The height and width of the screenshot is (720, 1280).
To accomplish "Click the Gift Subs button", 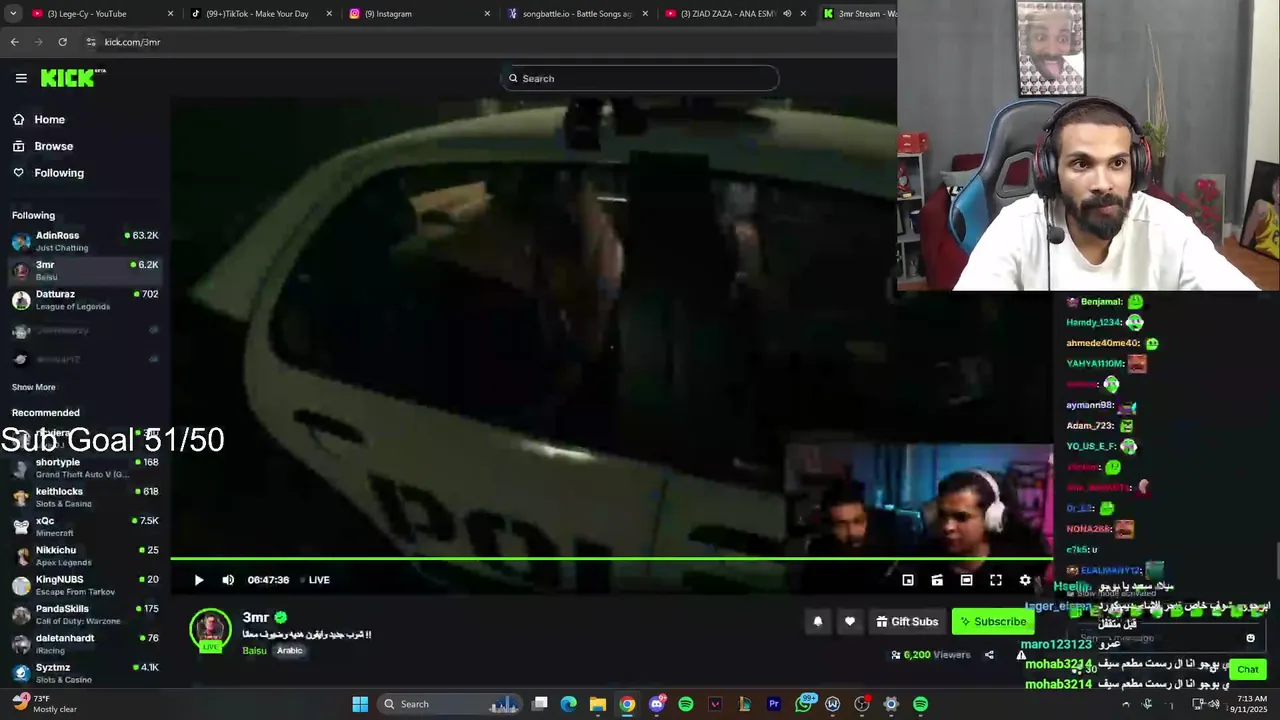I will click(907, 622).
